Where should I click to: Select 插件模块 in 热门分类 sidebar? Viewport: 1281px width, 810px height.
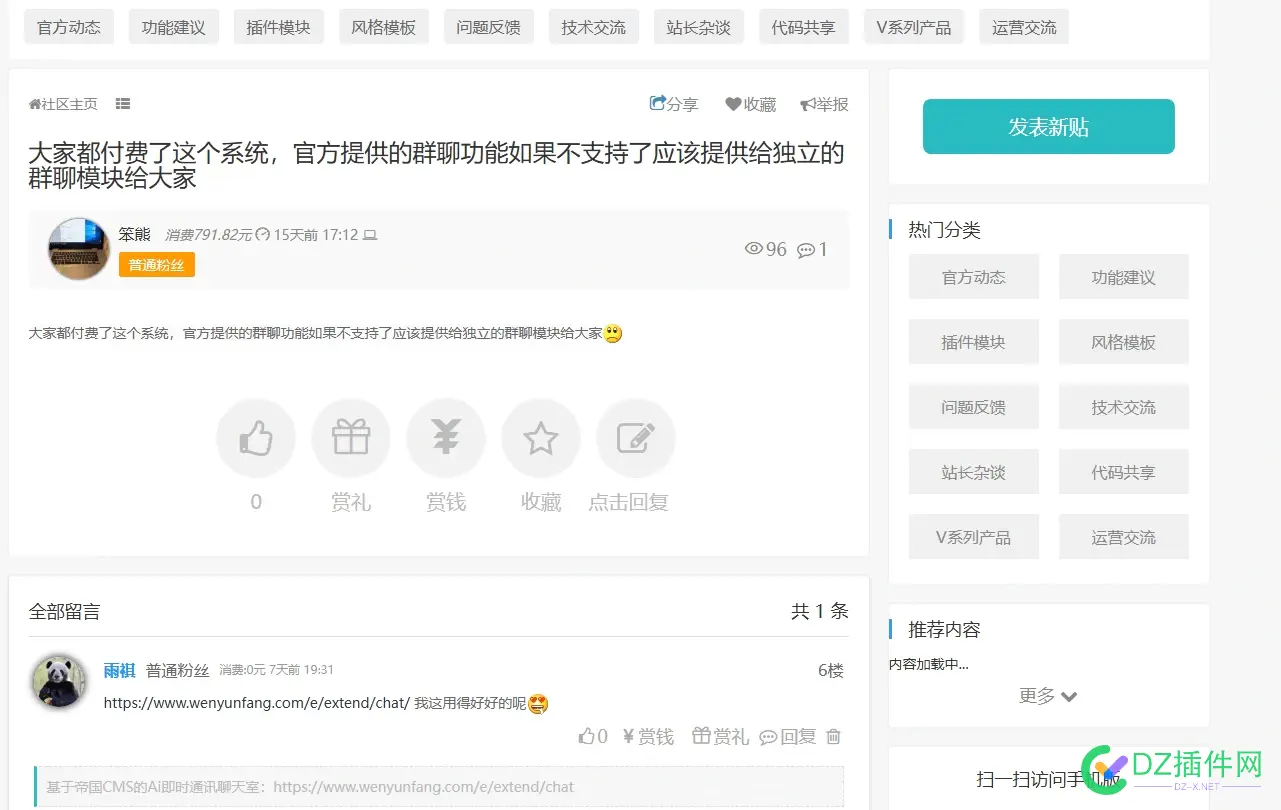coord(974,342)
